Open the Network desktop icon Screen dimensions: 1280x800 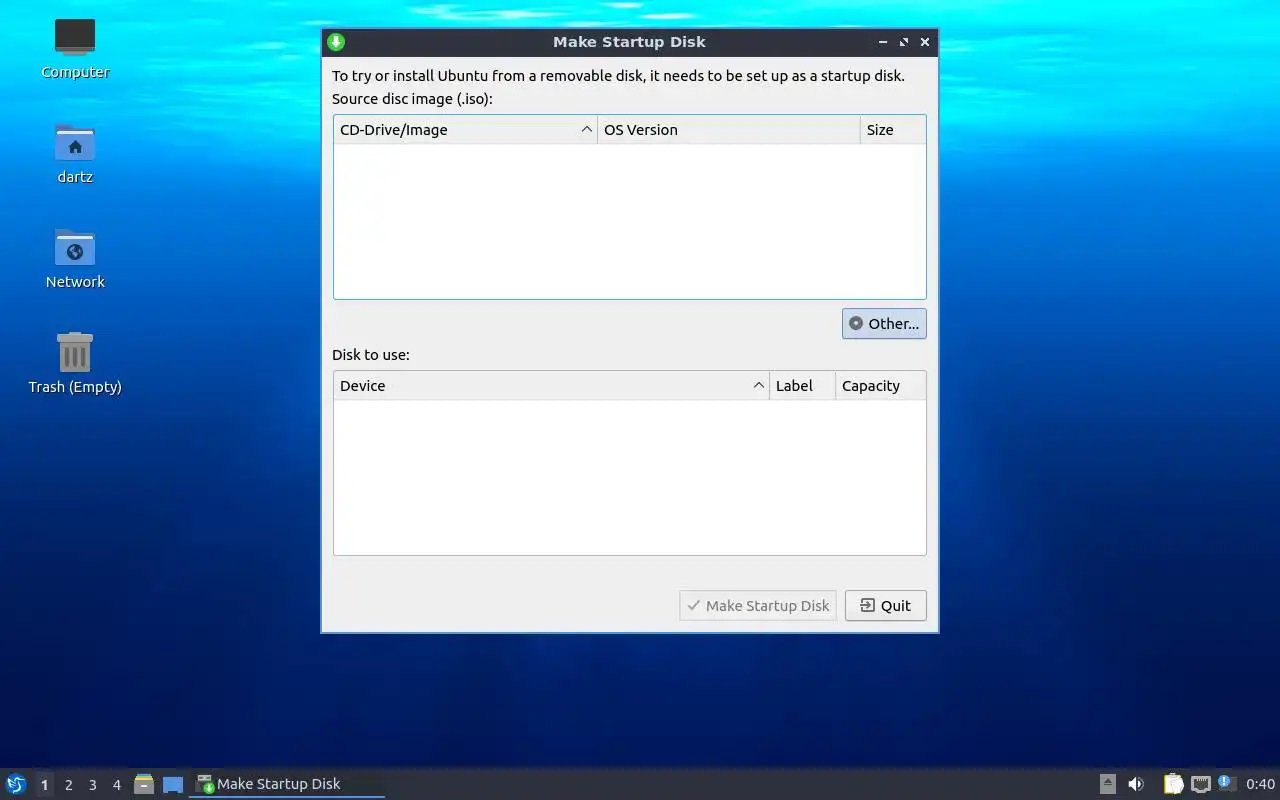point(75,257)
